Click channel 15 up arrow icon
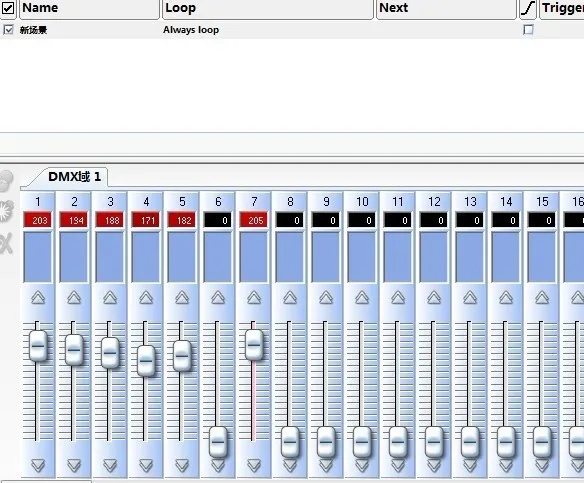Screen dimensions: 584x483 (542, 298)
